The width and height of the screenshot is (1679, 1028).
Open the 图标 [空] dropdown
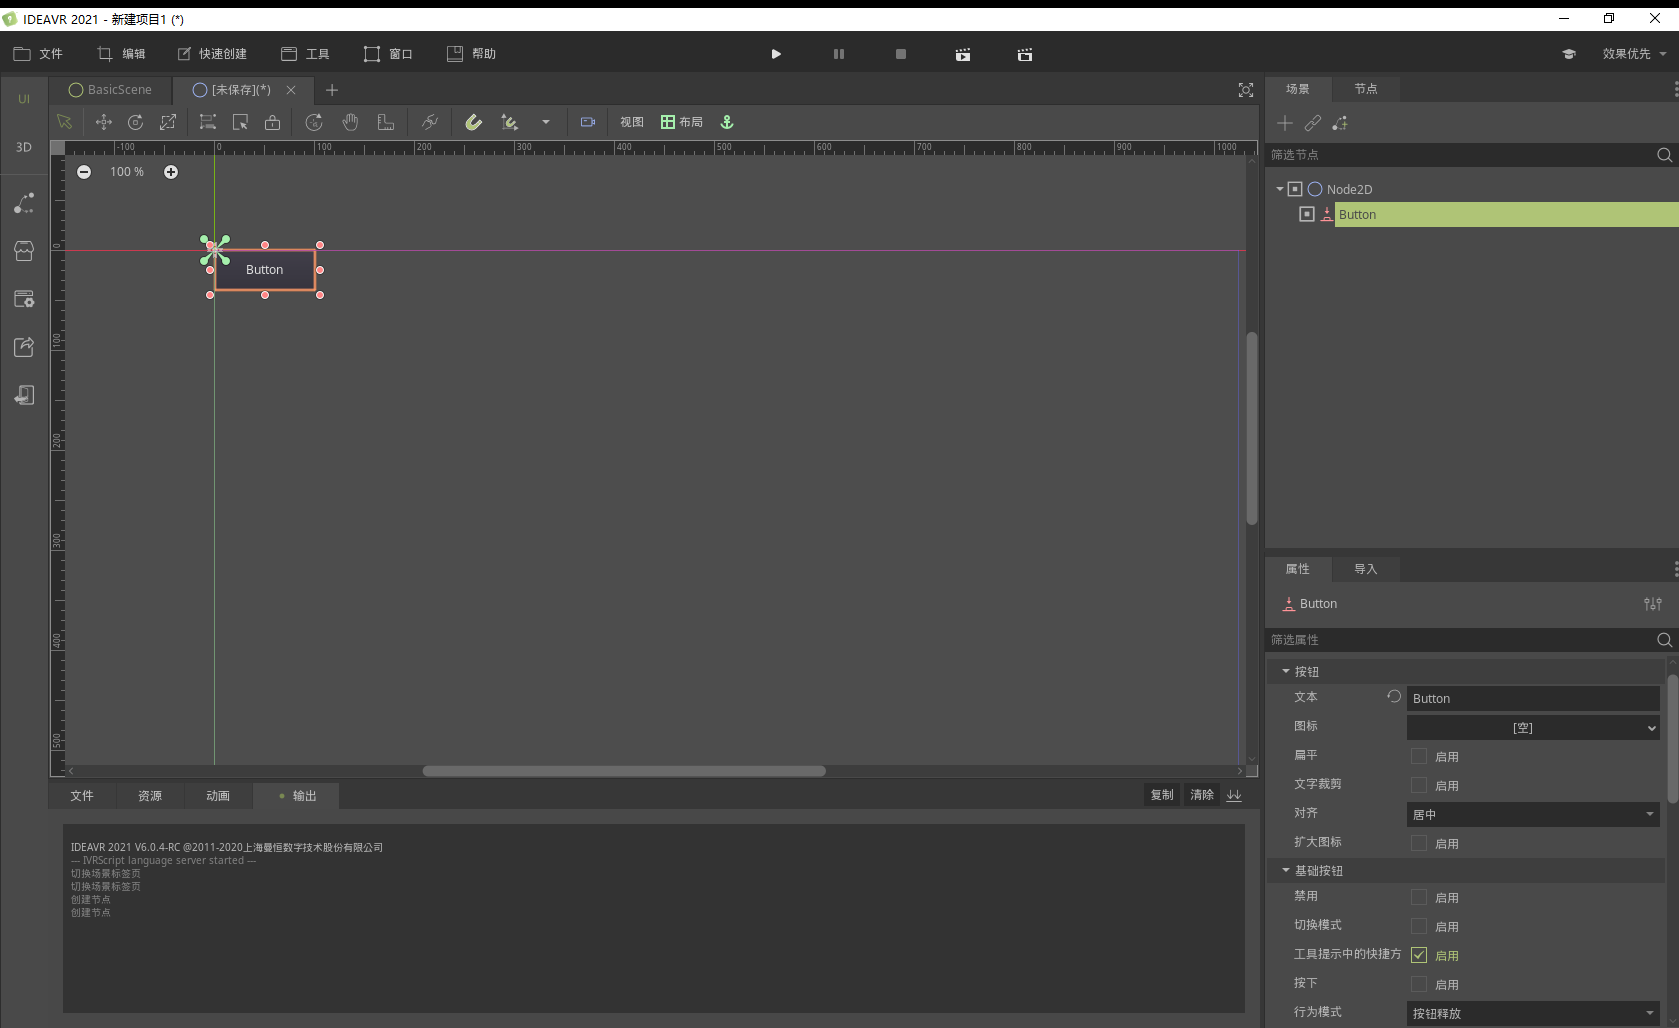(1533, 728)
